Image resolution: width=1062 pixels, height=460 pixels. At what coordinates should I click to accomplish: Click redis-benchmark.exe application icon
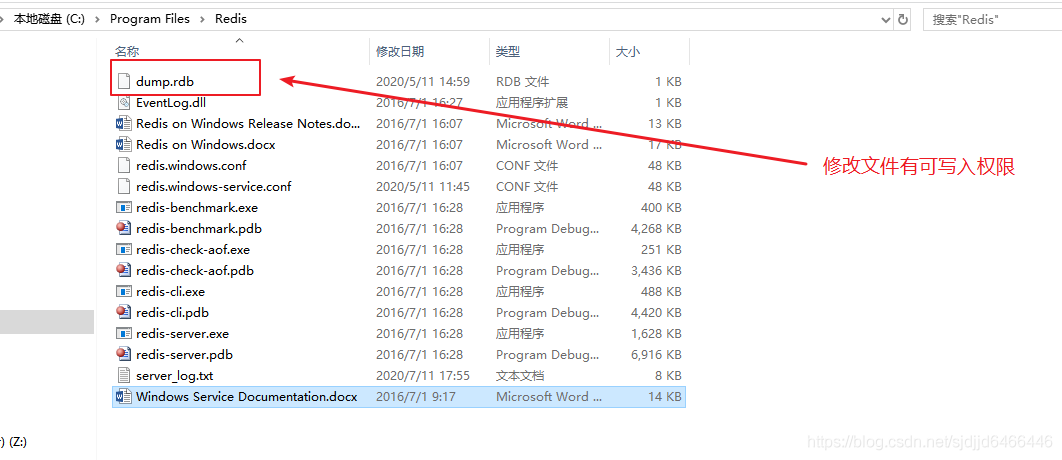123,207
